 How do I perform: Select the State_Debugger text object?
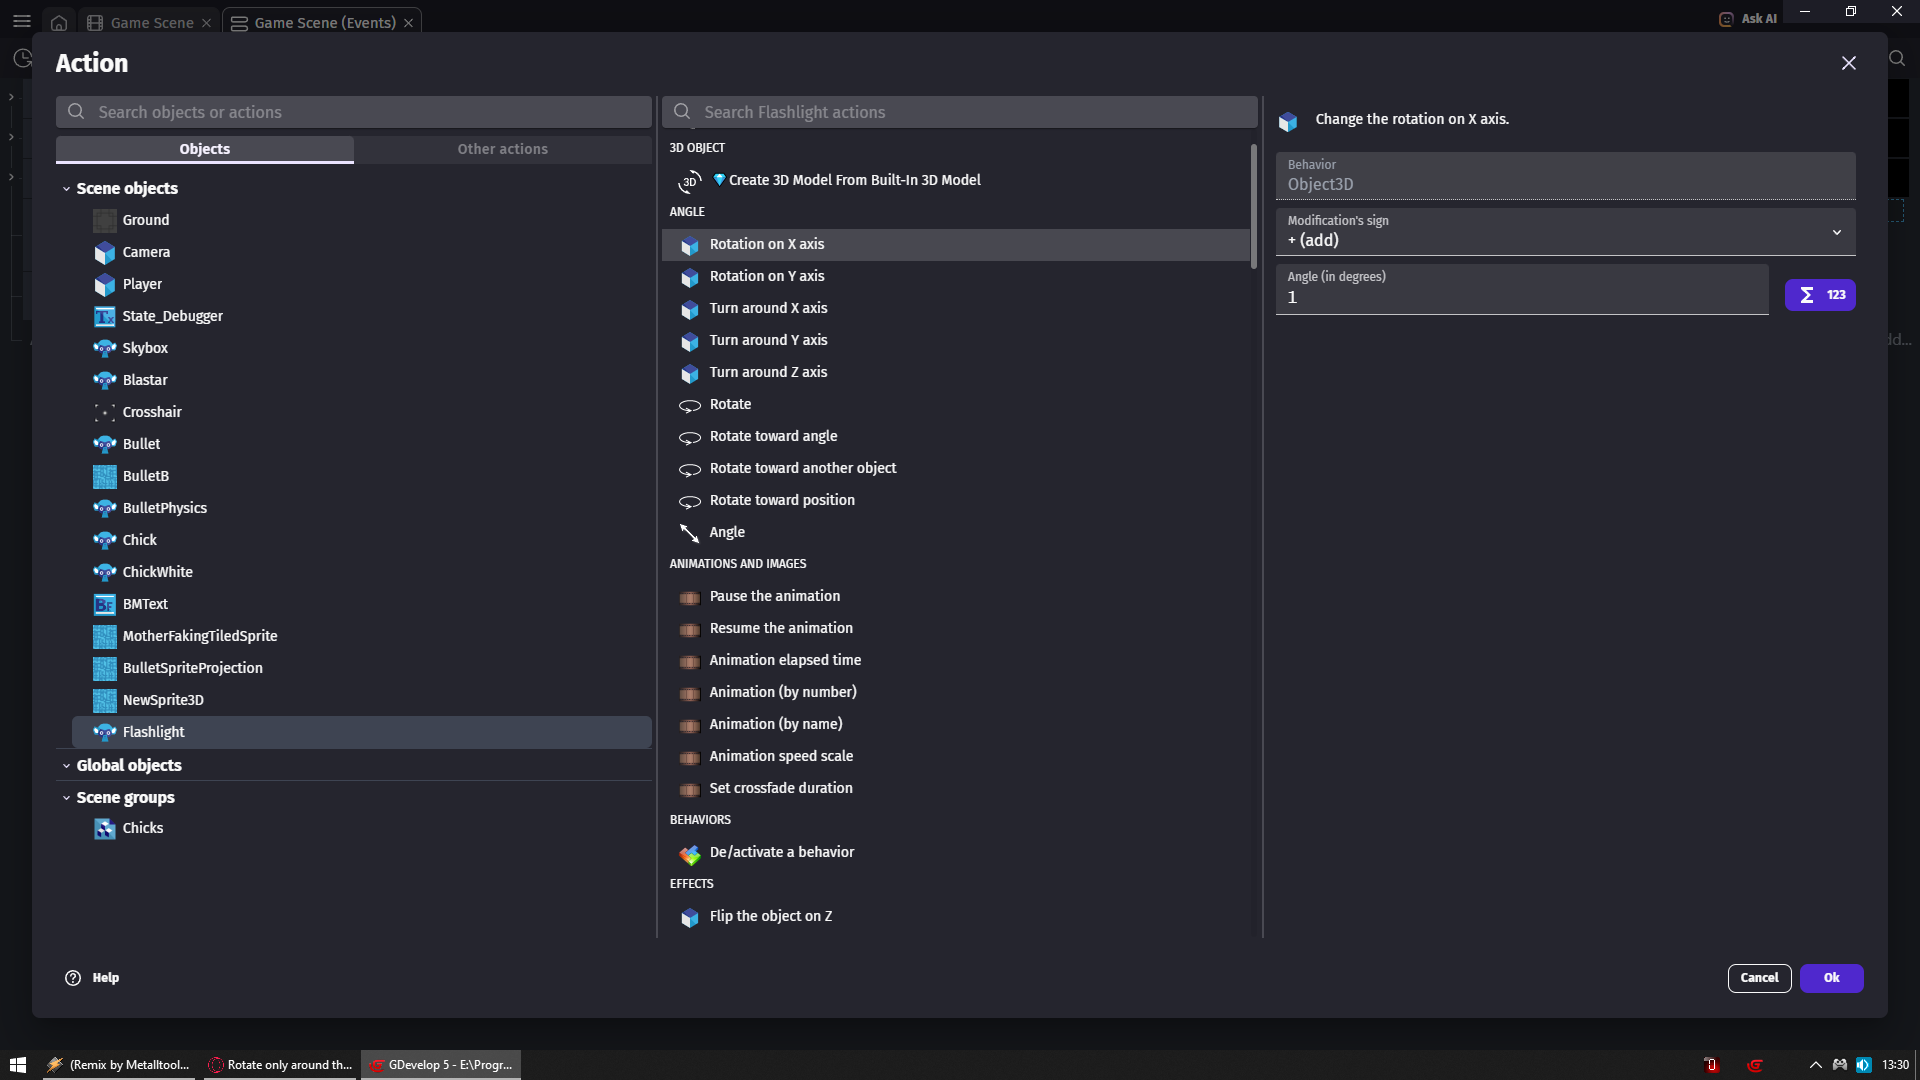coord(172,316)
